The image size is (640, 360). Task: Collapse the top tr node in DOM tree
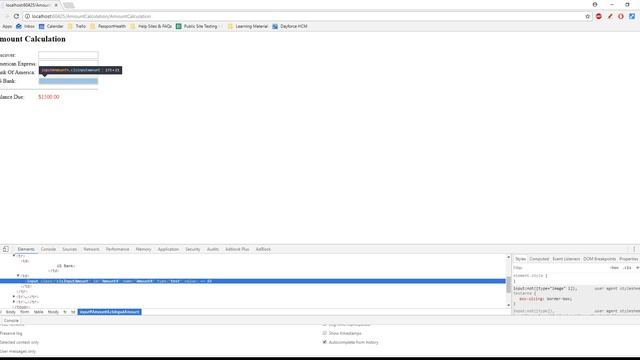14,256
